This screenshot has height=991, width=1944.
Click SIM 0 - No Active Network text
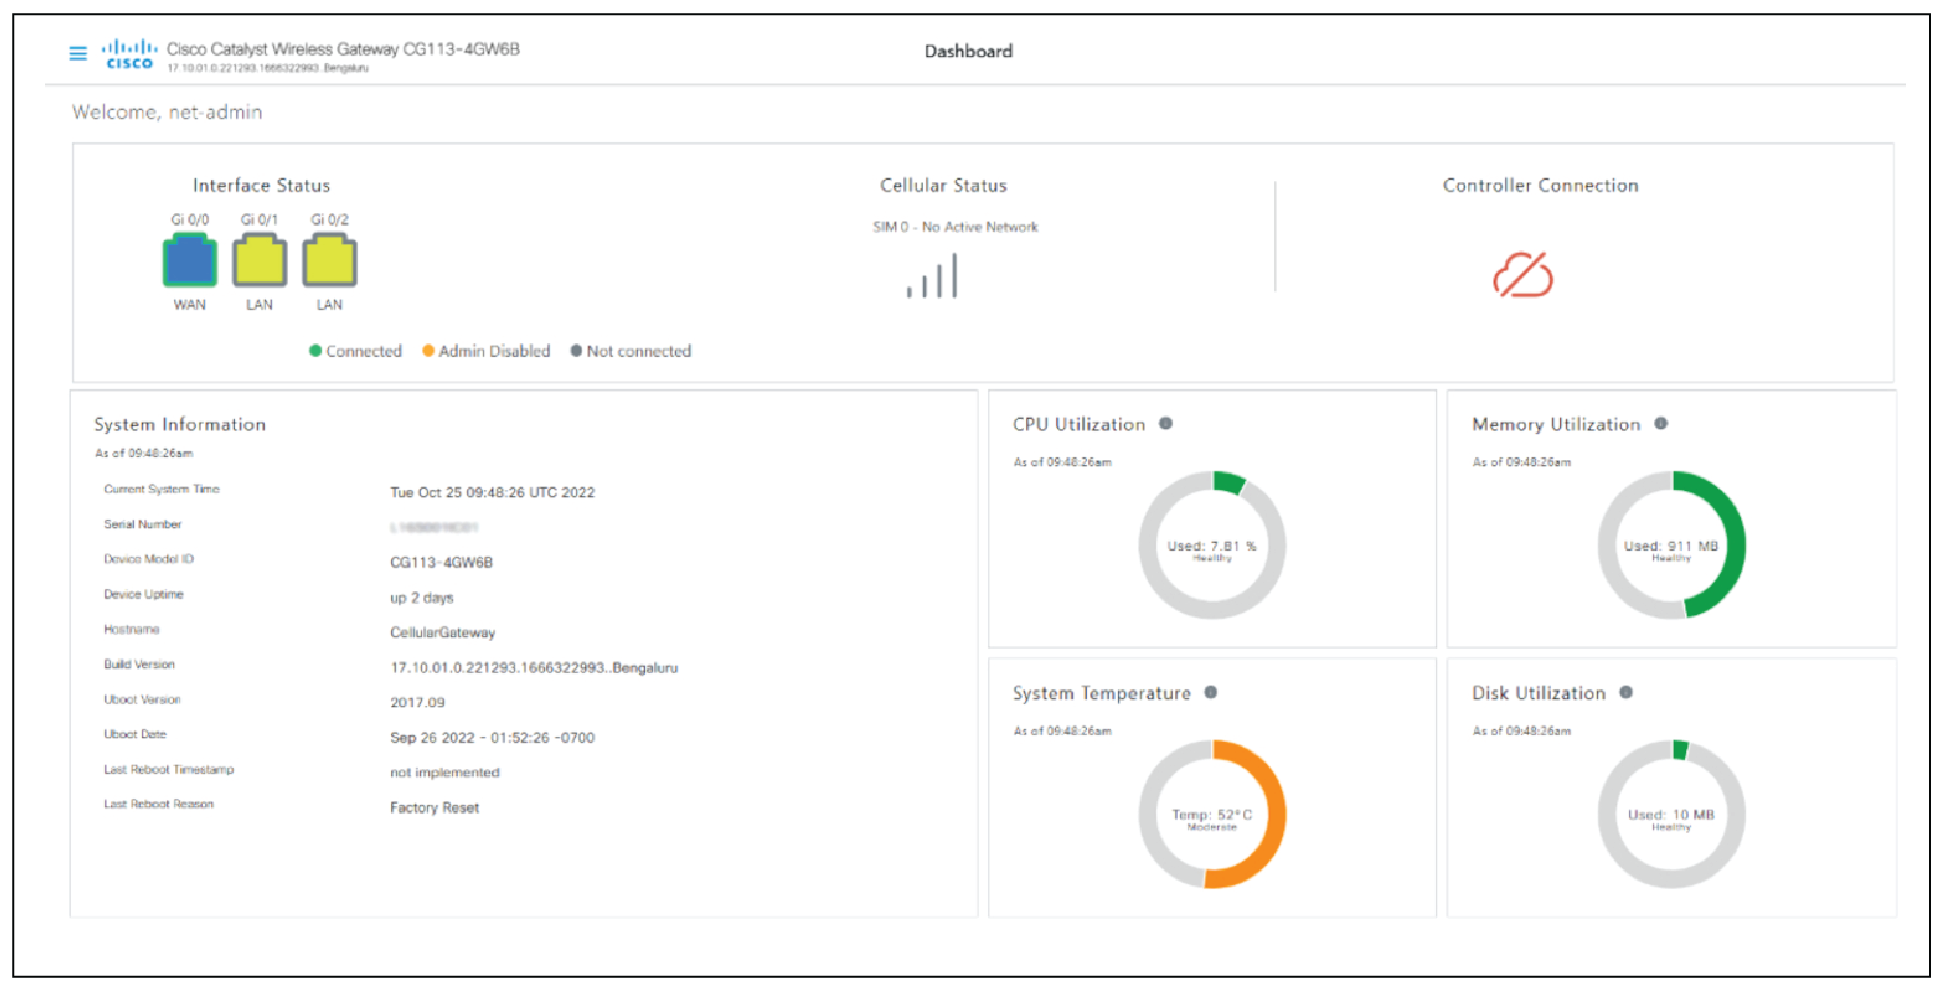[x=955, y=227]
